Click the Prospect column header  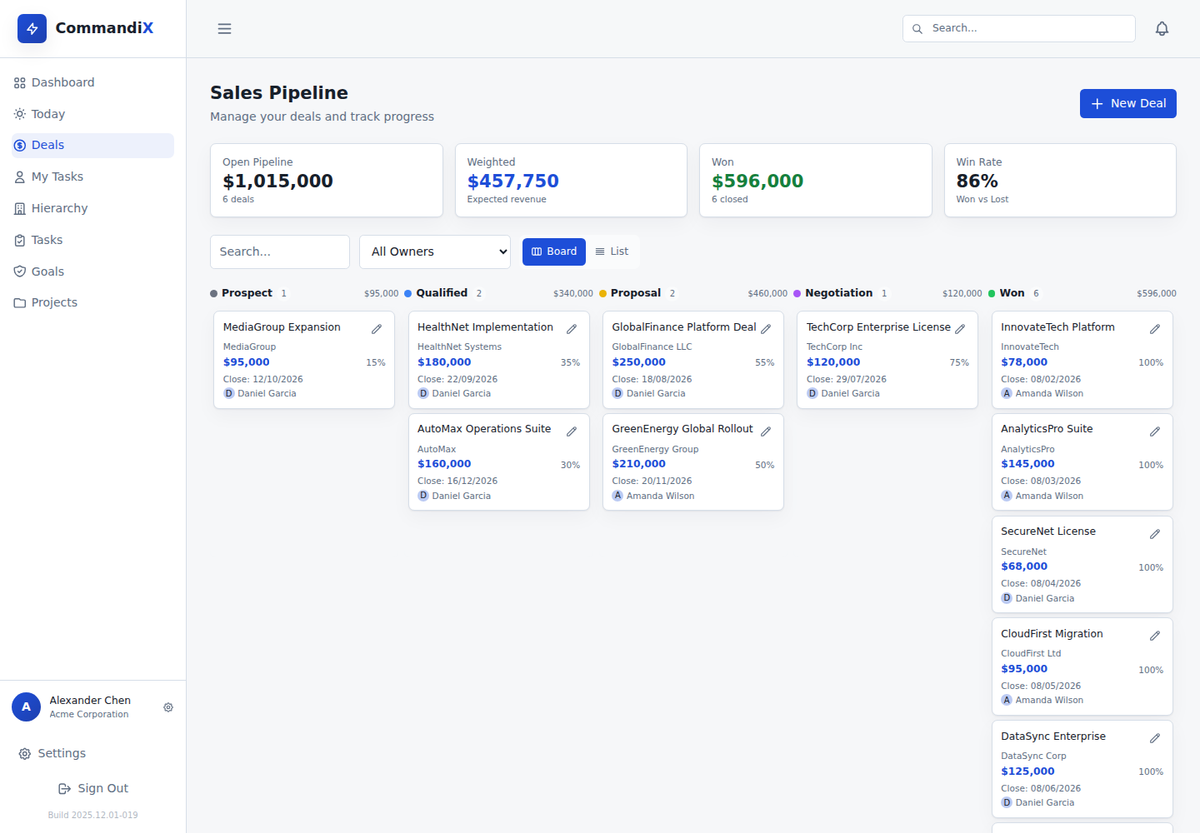click(304, 293)
